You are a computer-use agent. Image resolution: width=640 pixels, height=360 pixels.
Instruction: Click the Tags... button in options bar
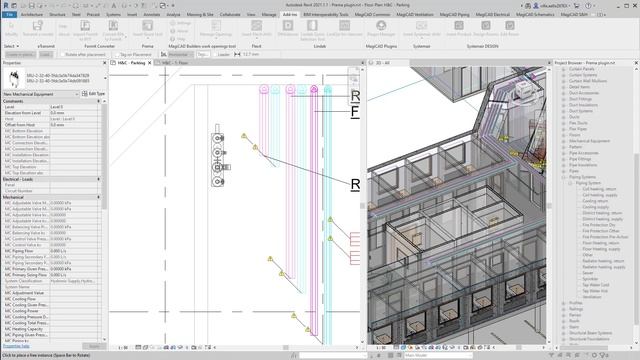click(x=202, y=54)
